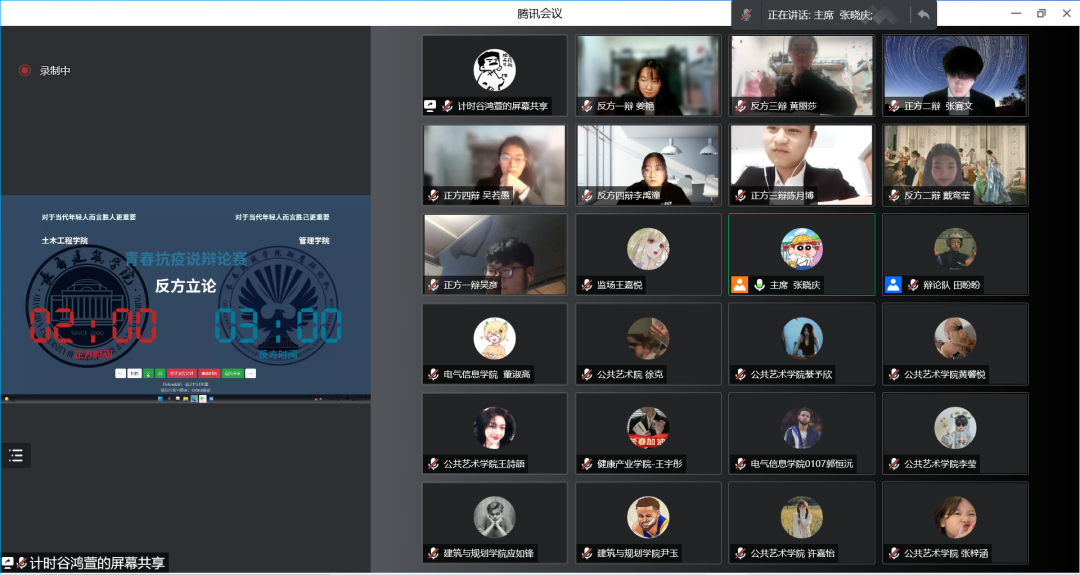
Task: Click muted mic icon of 公共艺术院 徐克
Action: 587,375
